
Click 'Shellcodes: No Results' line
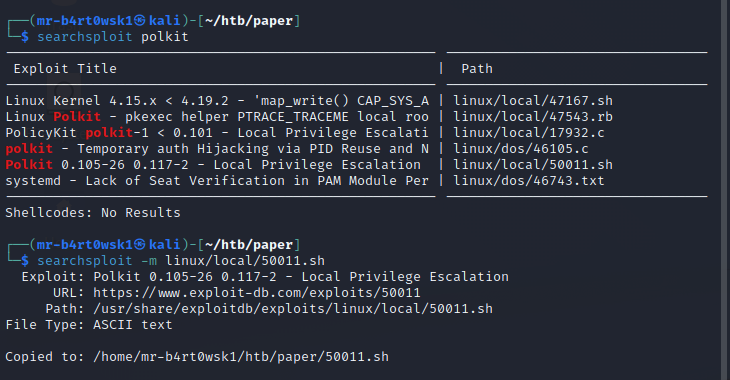click(x=93, y=213)
